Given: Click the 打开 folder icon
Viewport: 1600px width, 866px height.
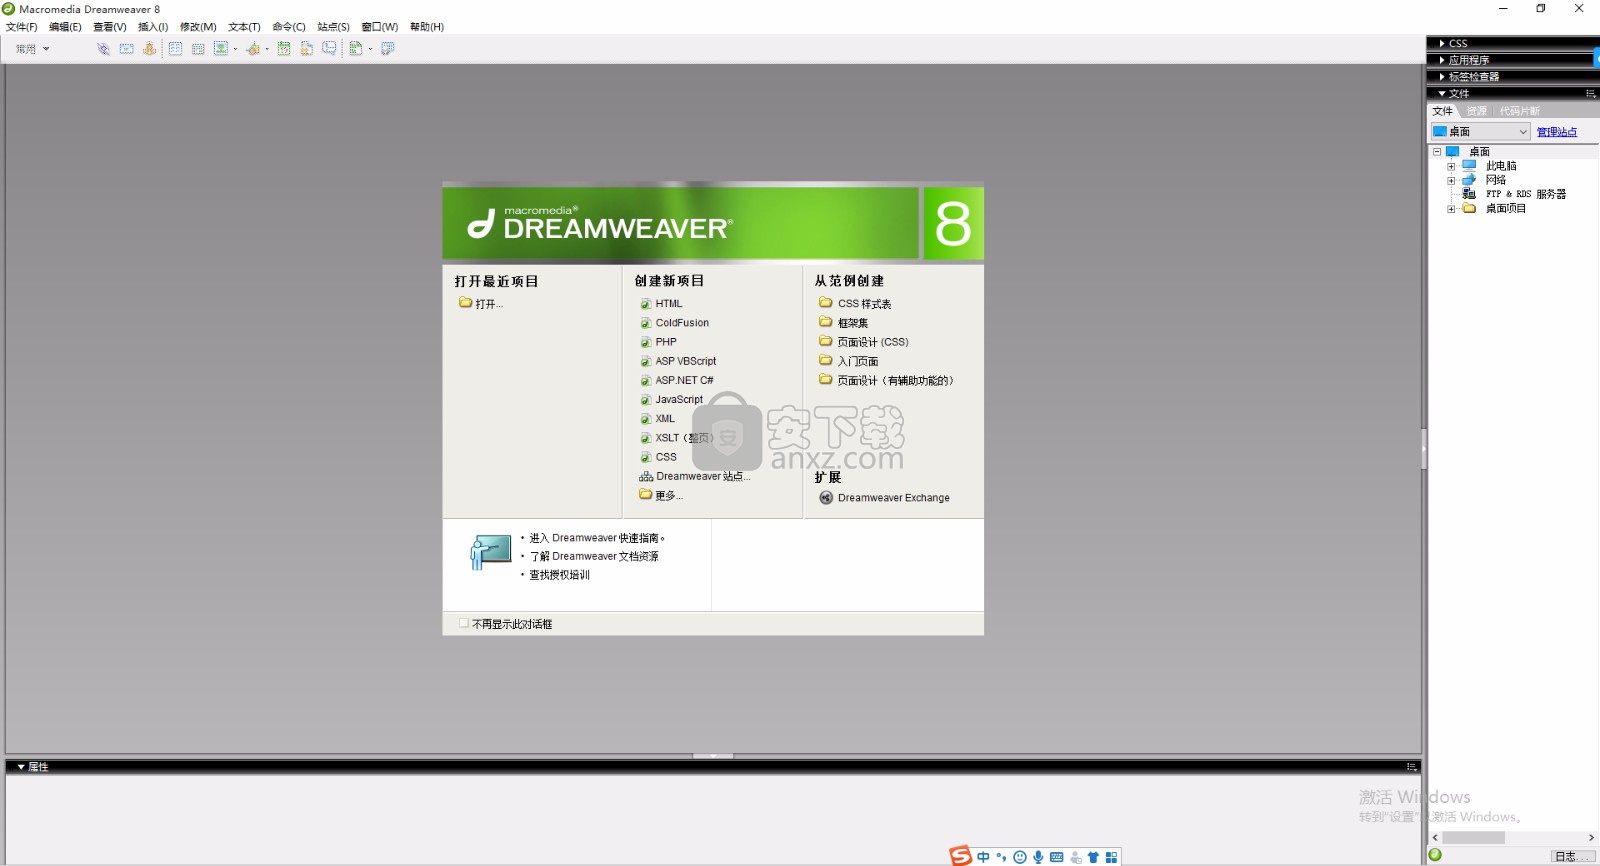Looking at the screenshot, I should pos(465,302).
